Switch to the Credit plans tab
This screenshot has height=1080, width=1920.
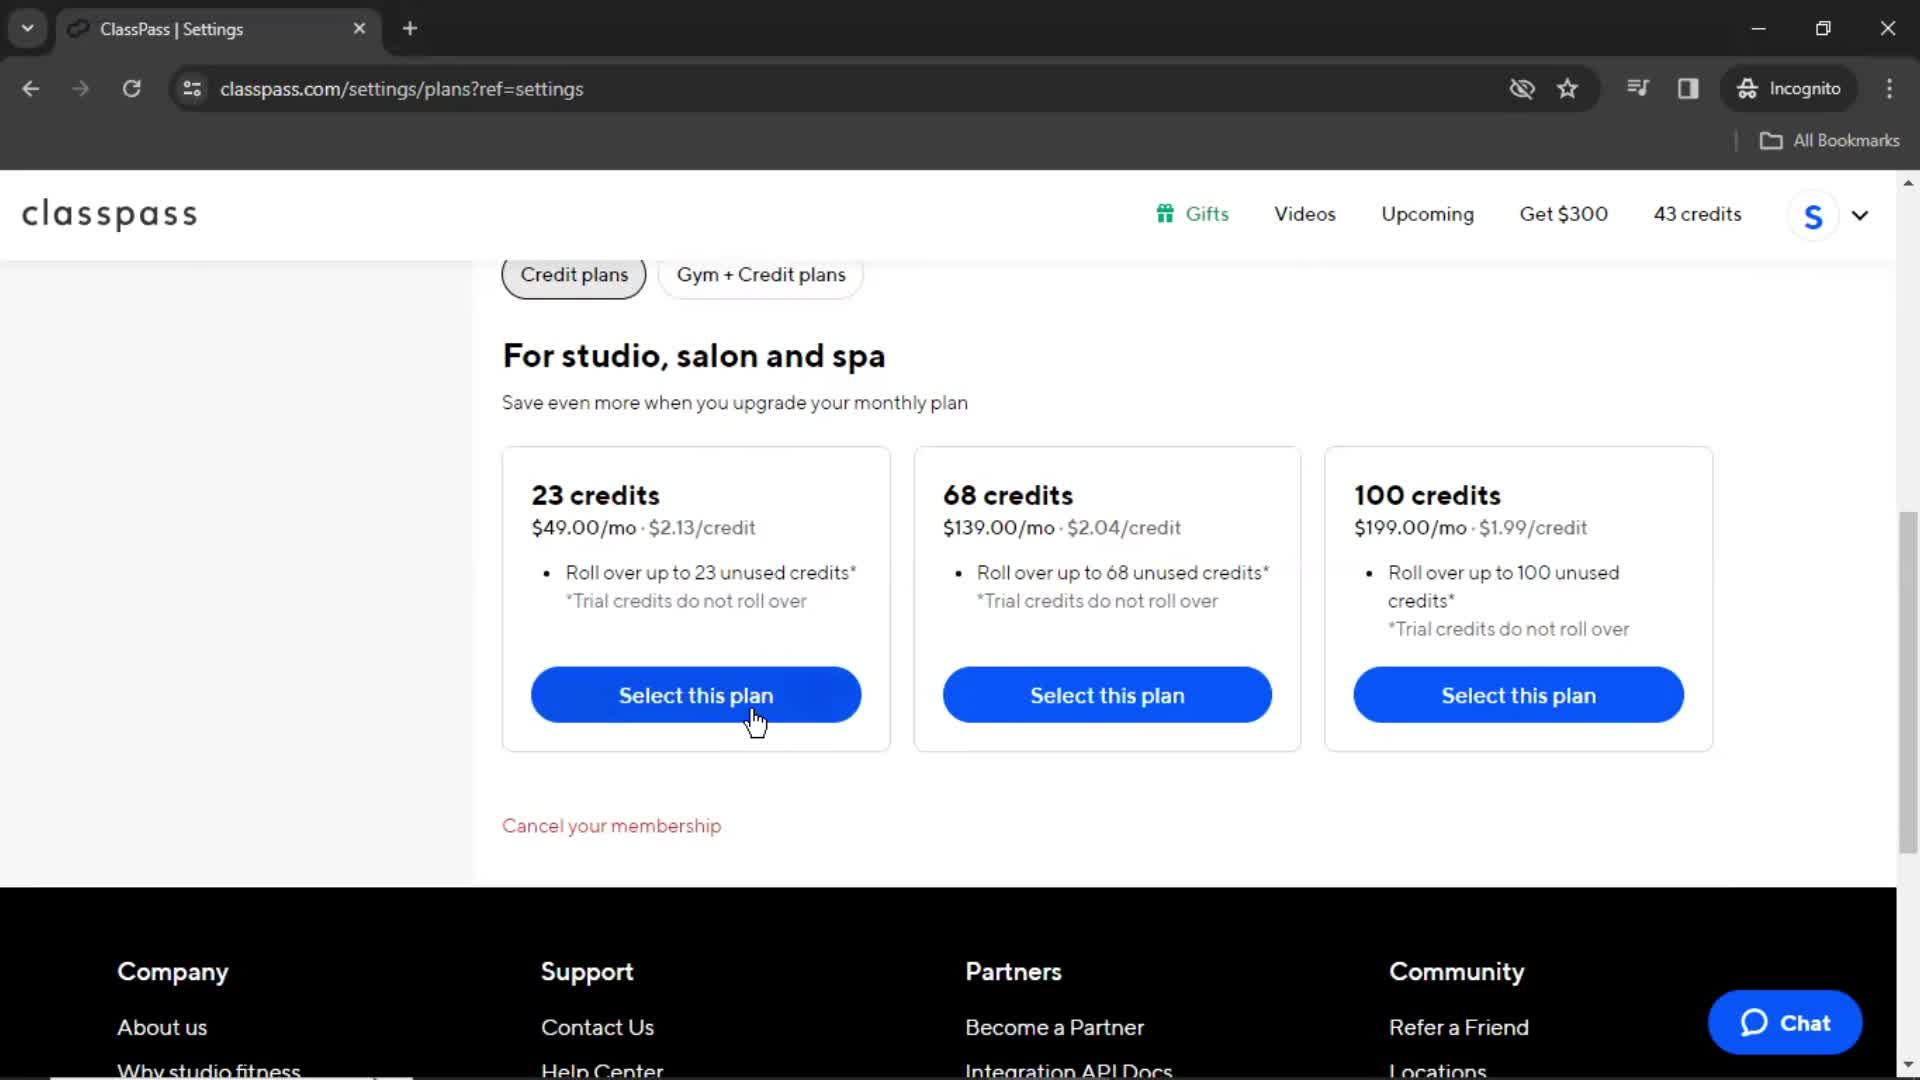tap(574, 275)
